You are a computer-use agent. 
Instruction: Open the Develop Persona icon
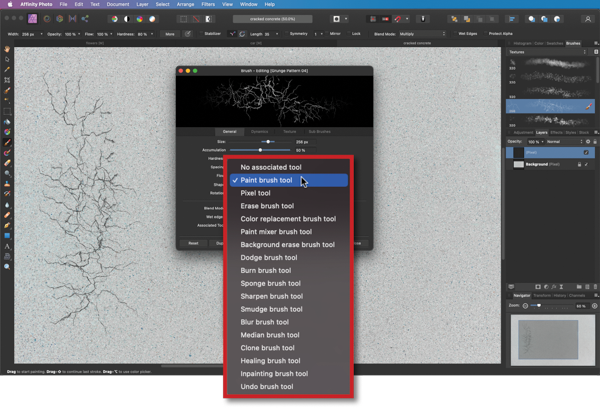pos(60,18)
